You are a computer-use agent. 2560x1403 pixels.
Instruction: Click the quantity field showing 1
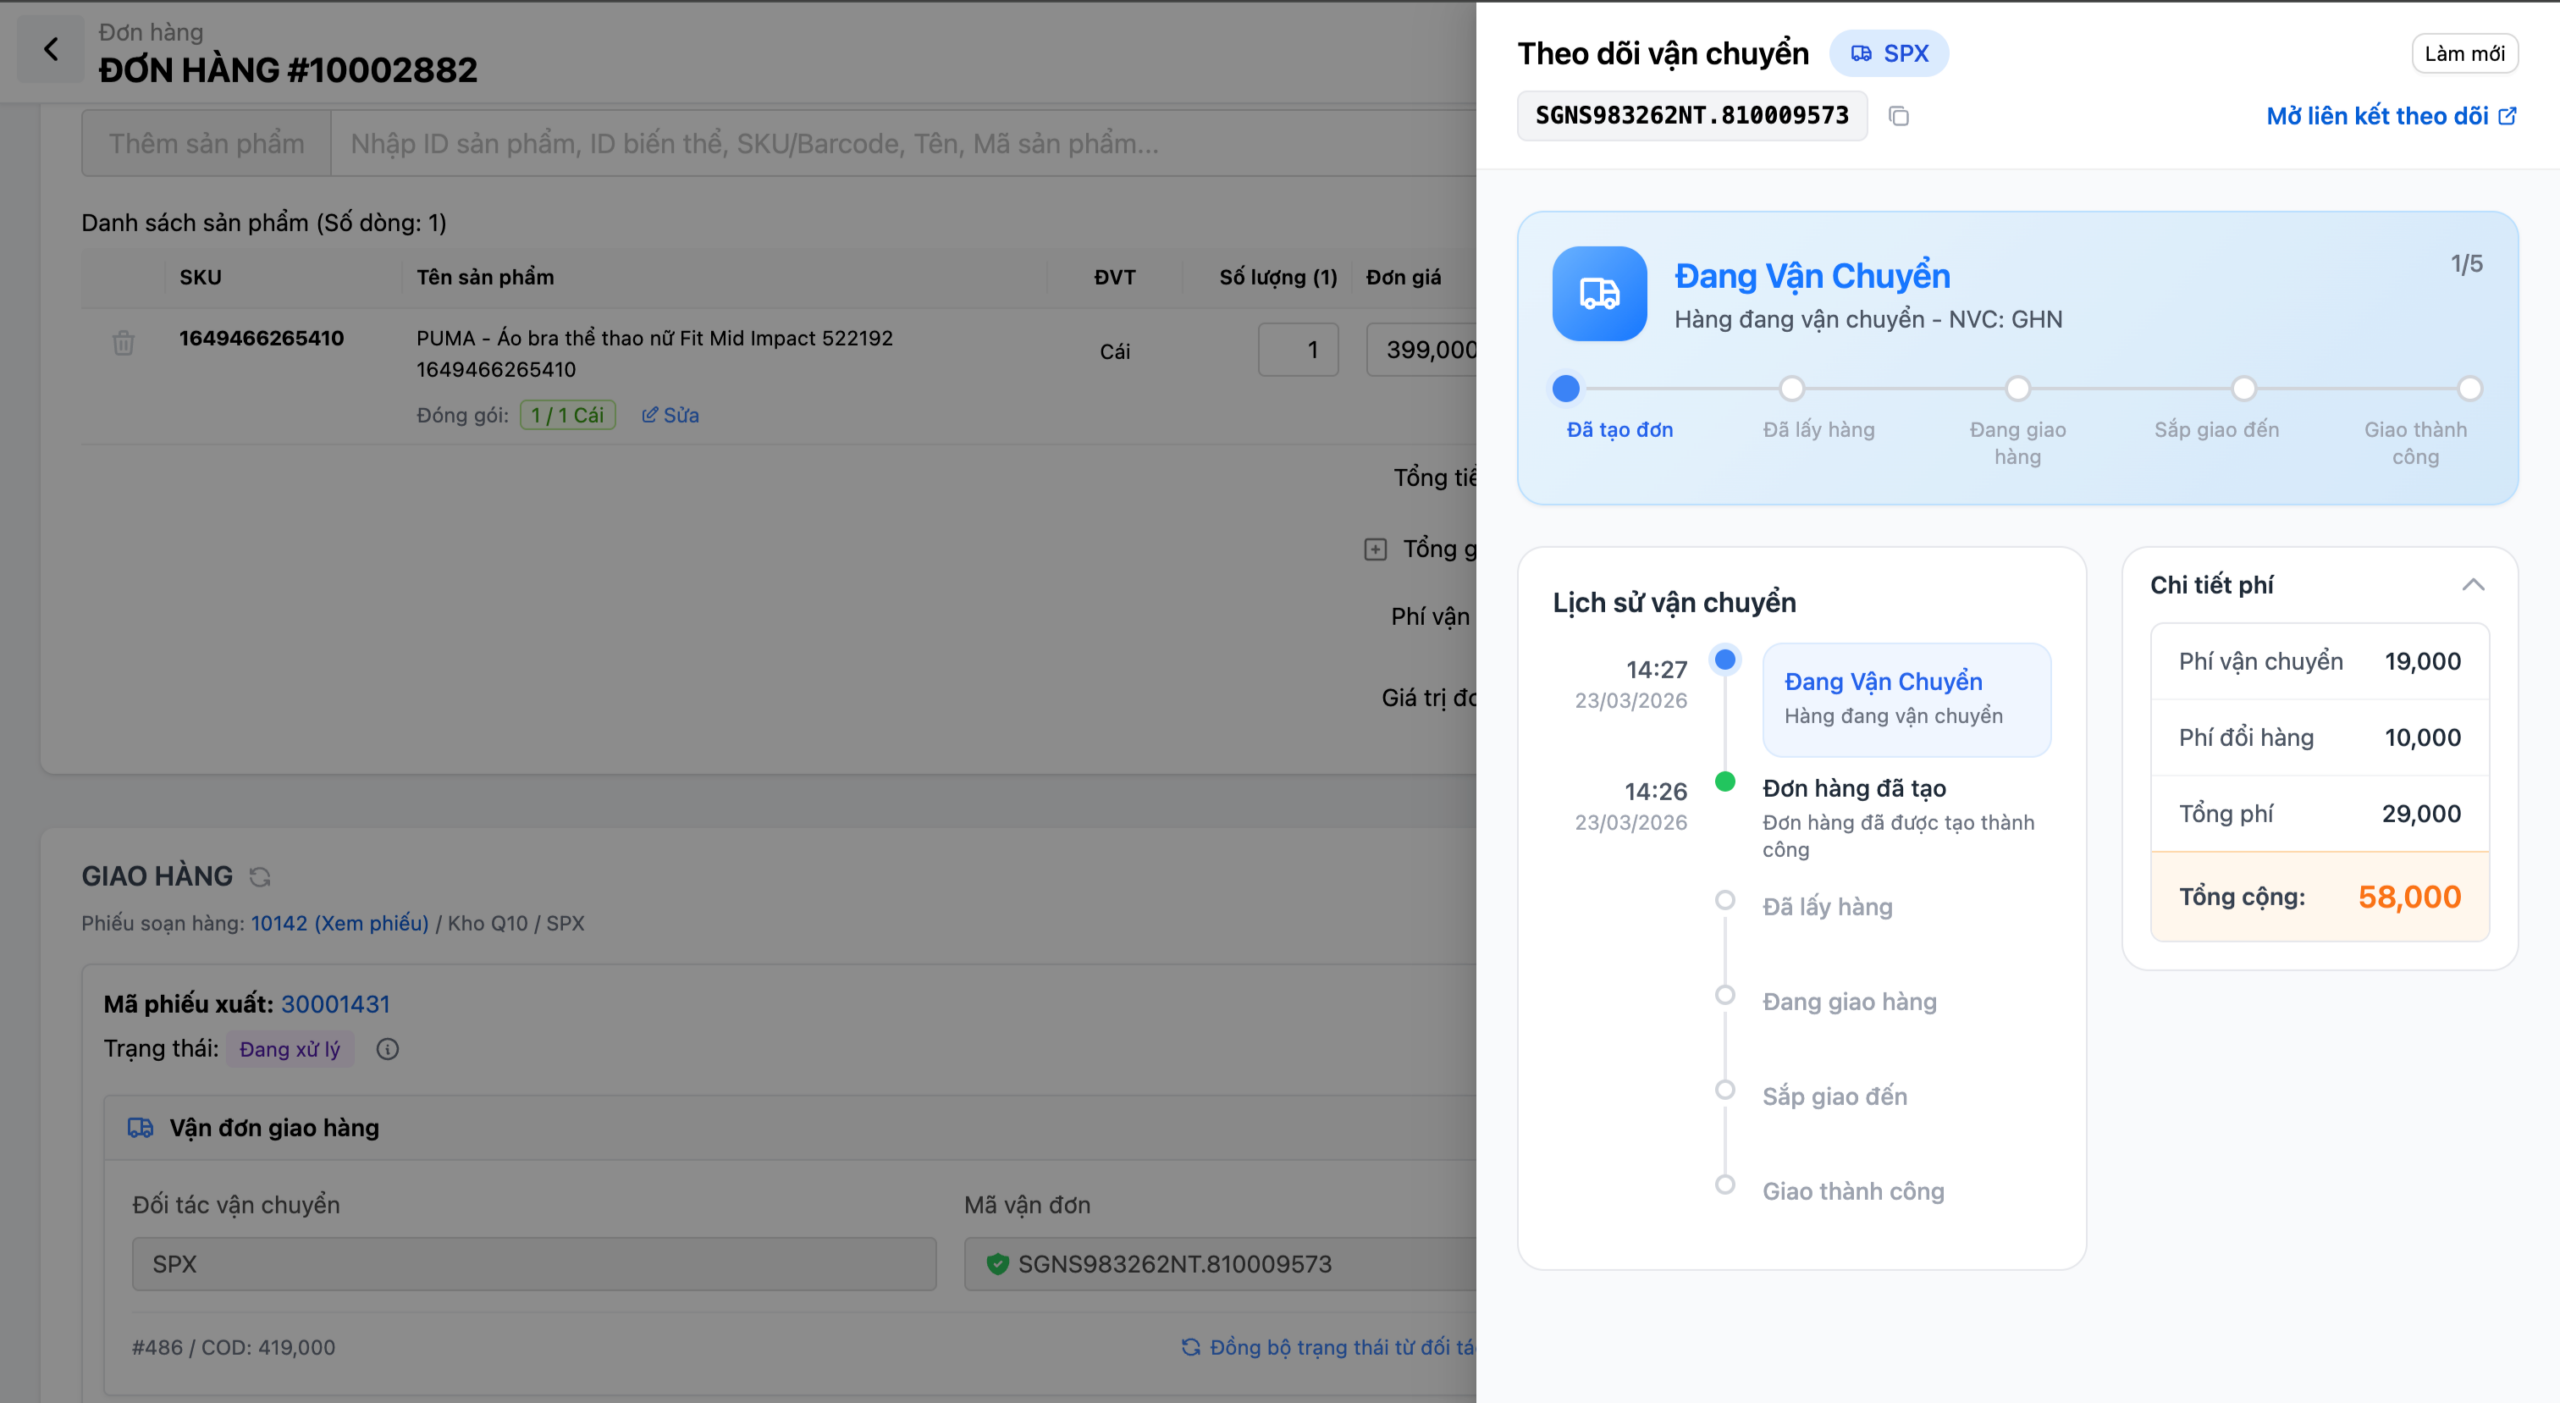click(x=1297, y=350)
